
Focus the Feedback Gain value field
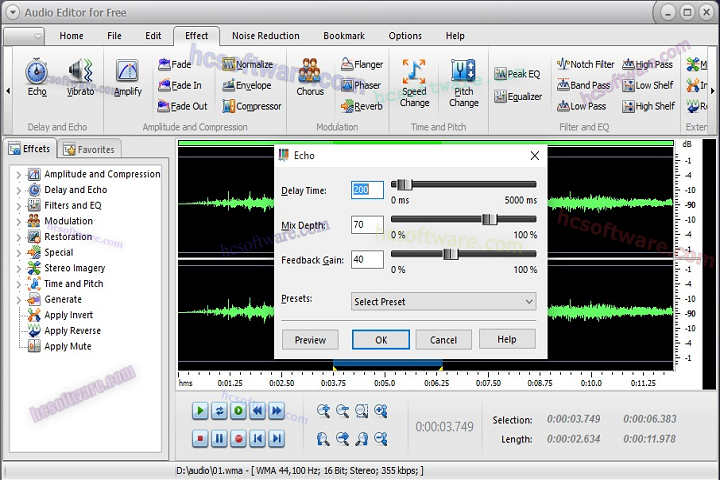tap(367, 260)
